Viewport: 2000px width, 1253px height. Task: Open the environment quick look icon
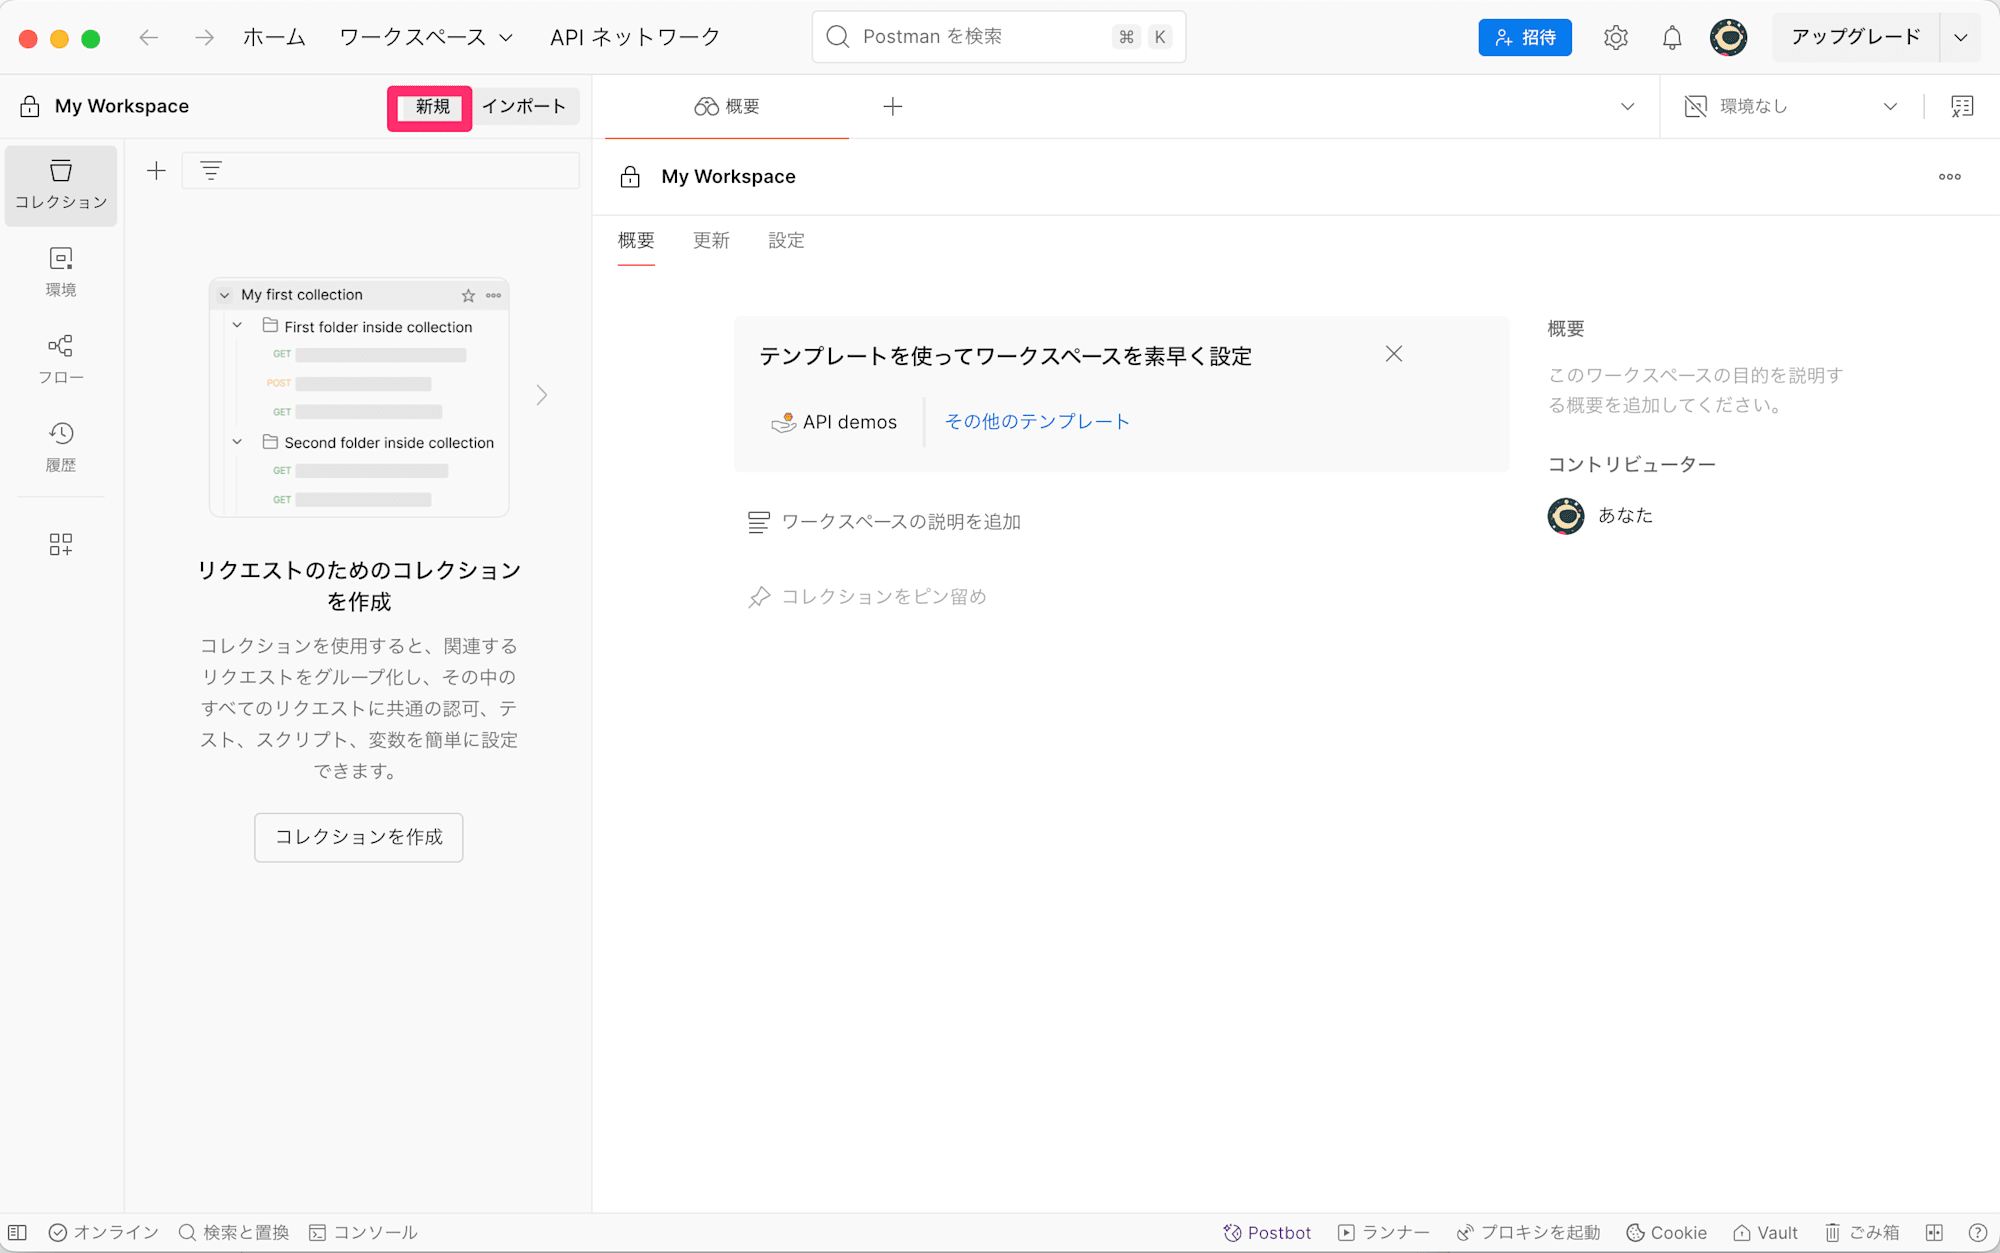(1962, 106)
